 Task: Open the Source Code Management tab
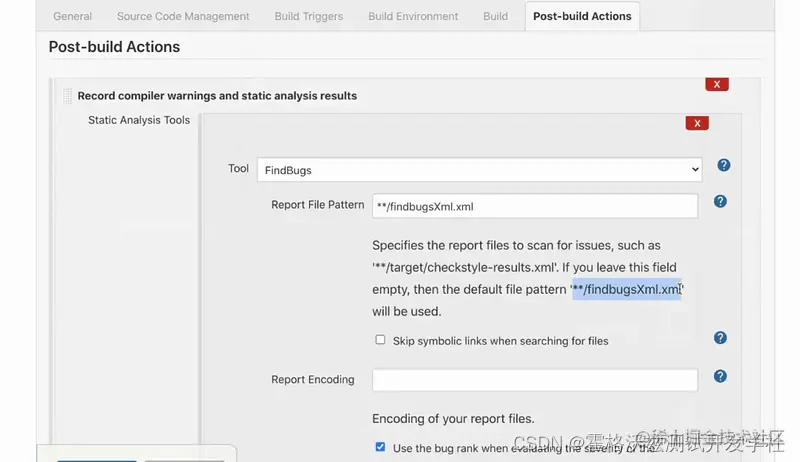point(183,16)
